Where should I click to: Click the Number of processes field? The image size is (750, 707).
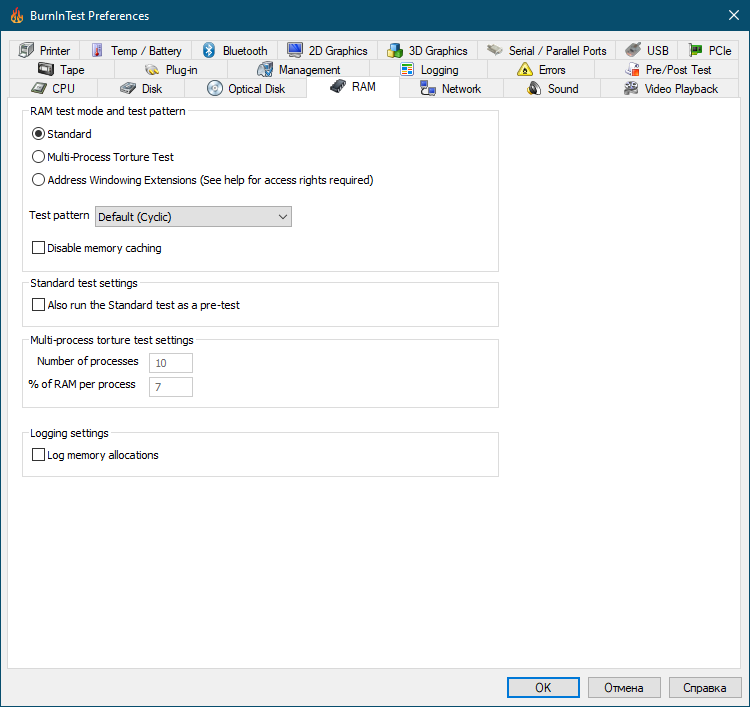(x=171, y=363)
